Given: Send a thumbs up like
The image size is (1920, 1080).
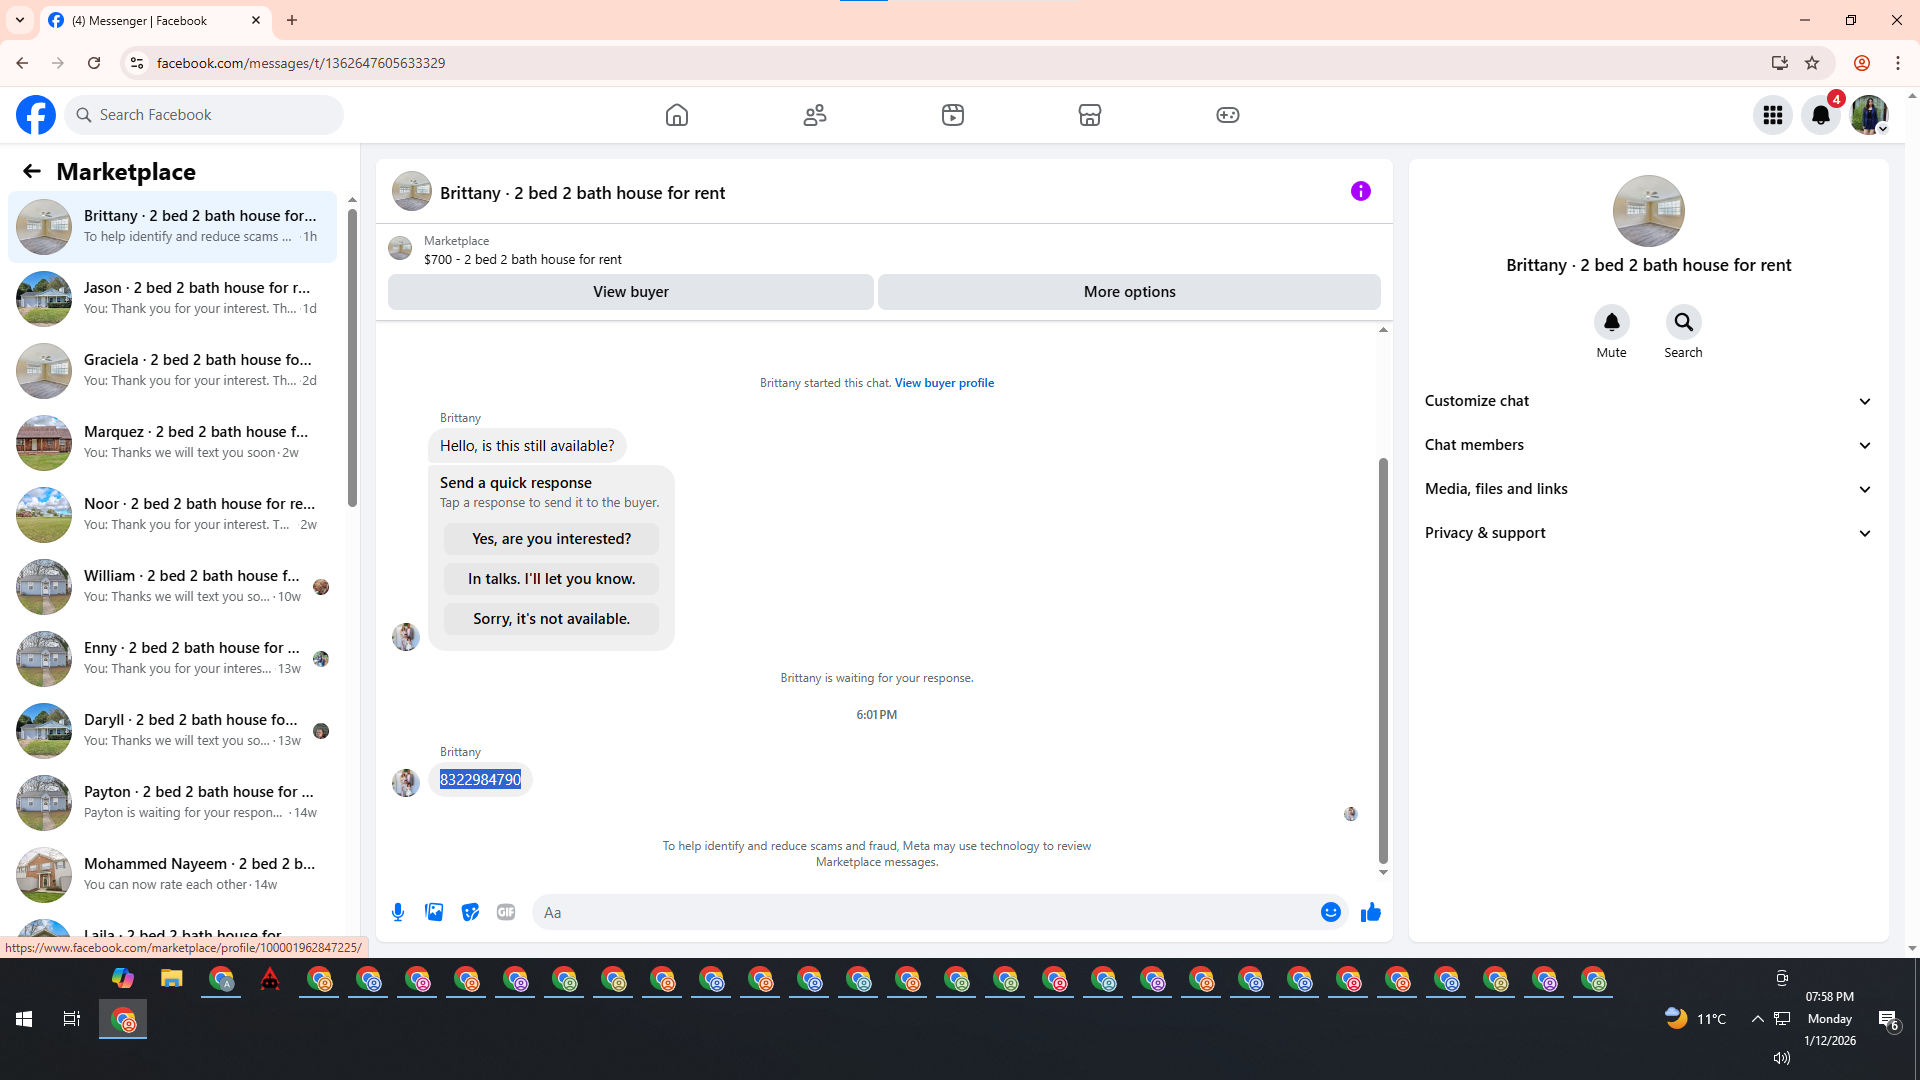Looking at the screenshot, I should (1370, 912).
